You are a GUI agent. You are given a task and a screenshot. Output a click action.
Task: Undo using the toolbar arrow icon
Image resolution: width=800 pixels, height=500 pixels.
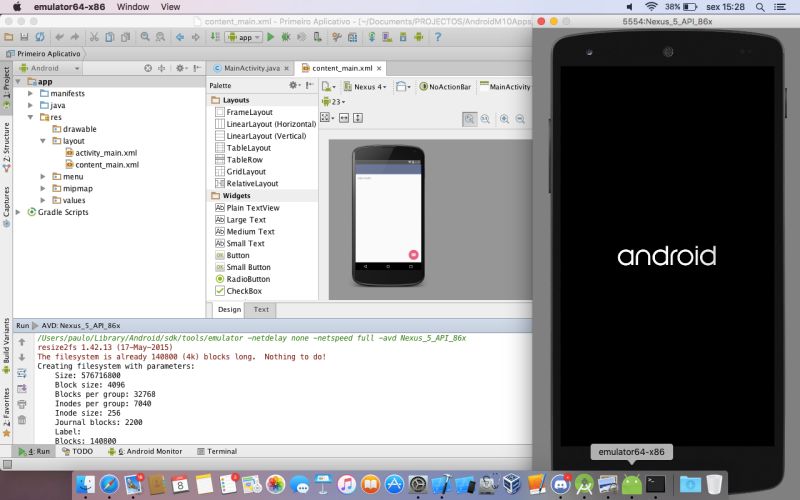(60, 37)
